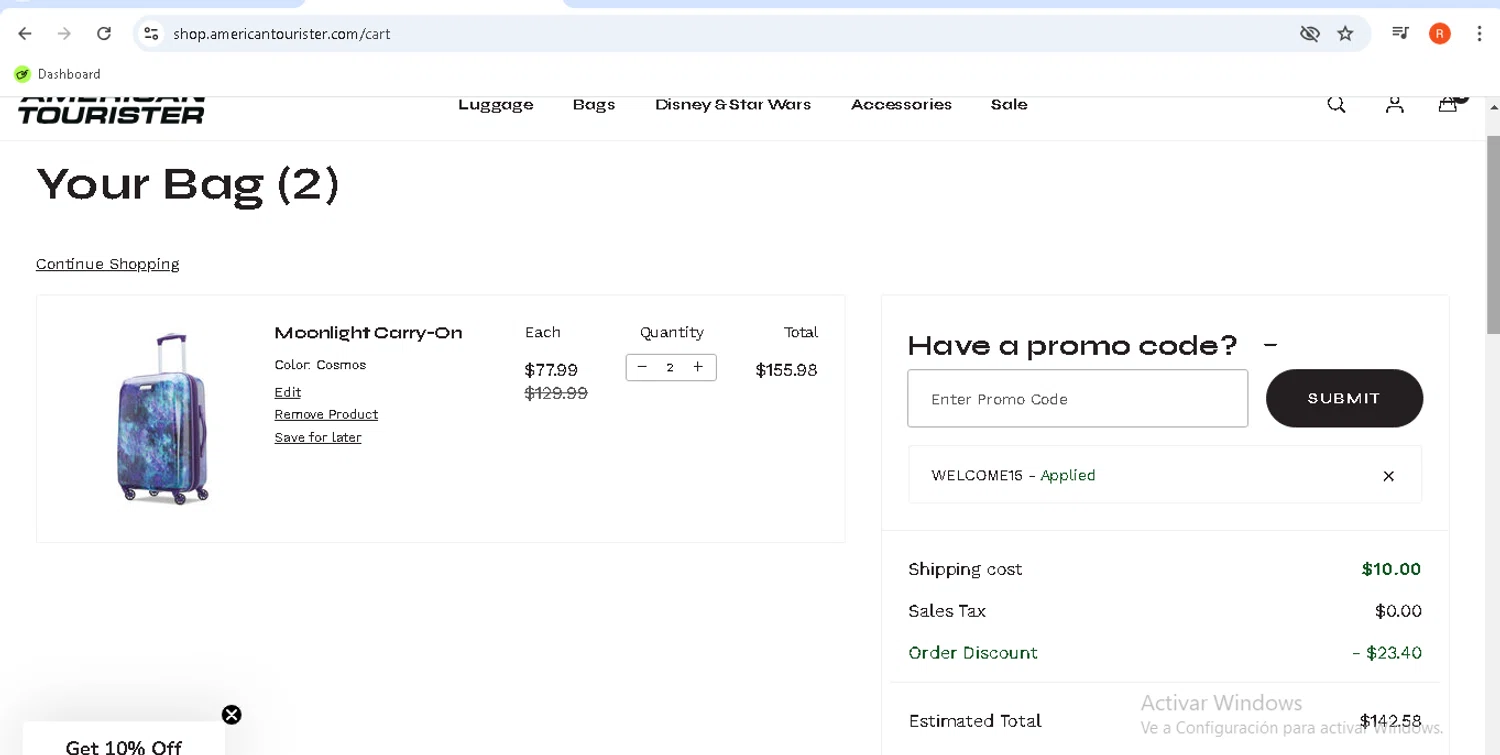Click the browser forward arrow

(x=64, y=34)
